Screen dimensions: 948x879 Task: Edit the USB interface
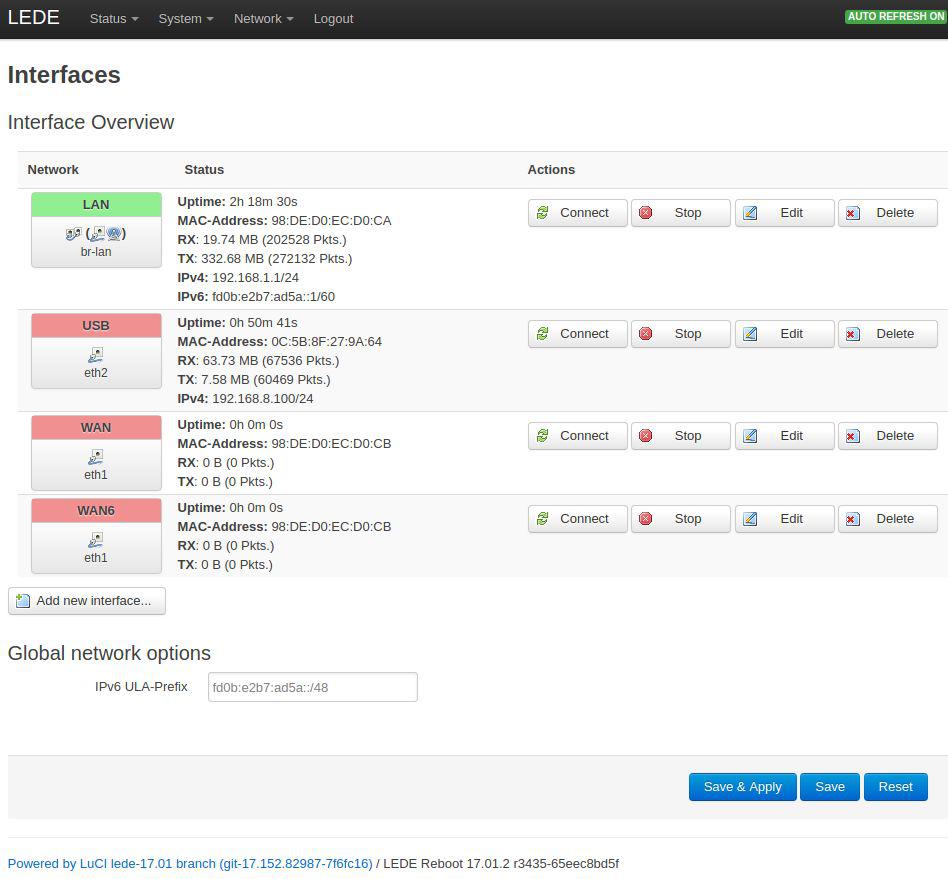click(785, 334)
